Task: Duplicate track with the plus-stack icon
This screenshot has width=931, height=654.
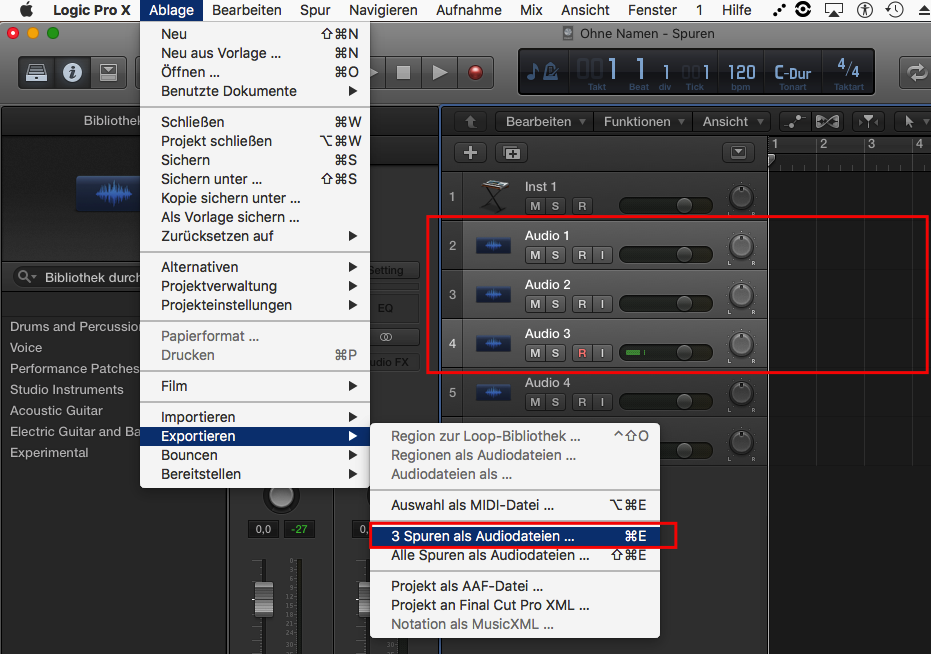Action: coord(511,153)
